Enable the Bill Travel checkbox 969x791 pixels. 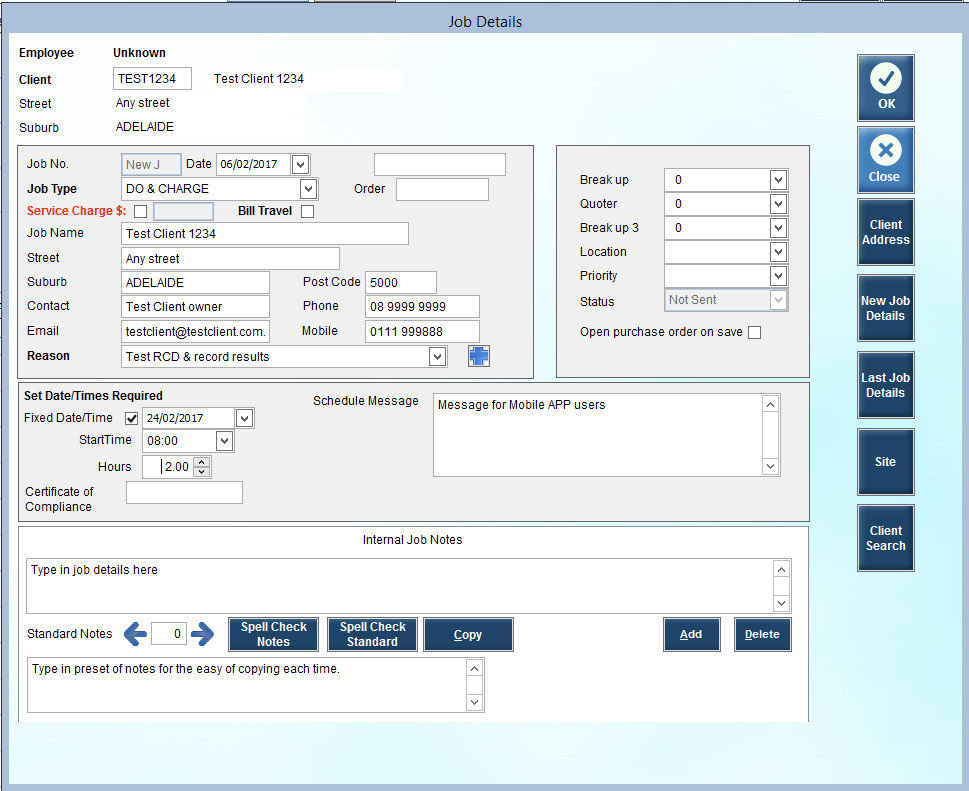307,211
